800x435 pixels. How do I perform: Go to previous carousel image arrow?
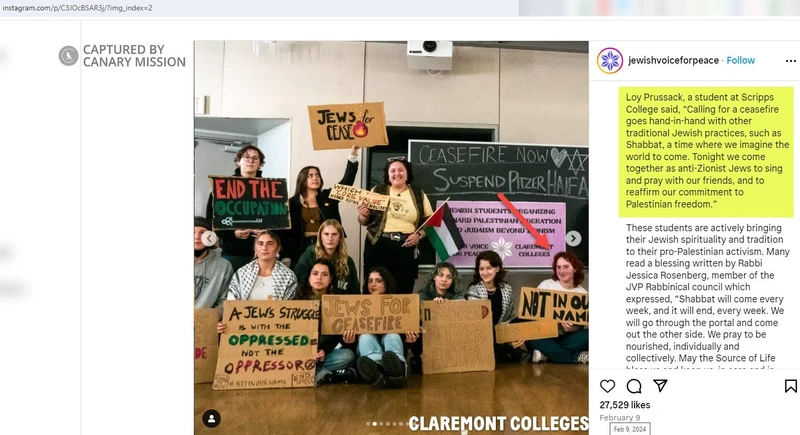tap(209, 238)
